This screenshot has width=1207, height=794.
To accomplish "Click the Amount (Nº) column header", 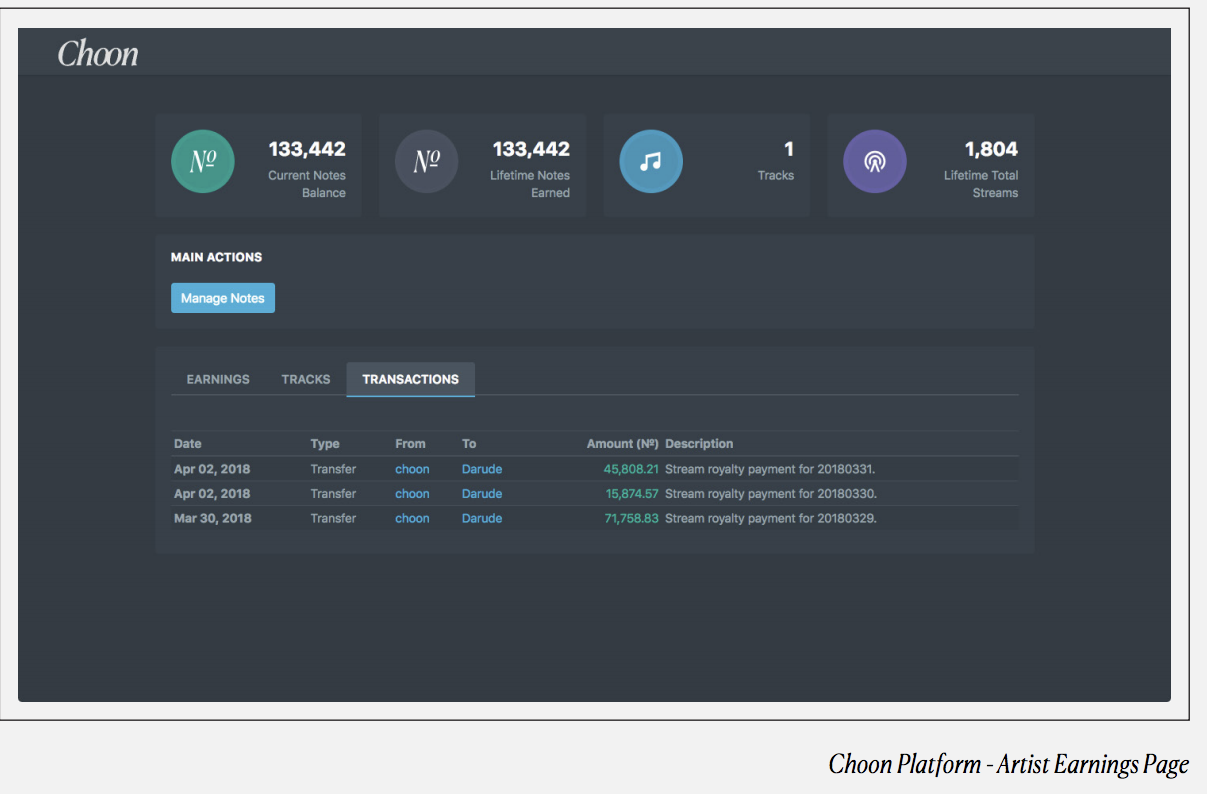I will 622,444.
